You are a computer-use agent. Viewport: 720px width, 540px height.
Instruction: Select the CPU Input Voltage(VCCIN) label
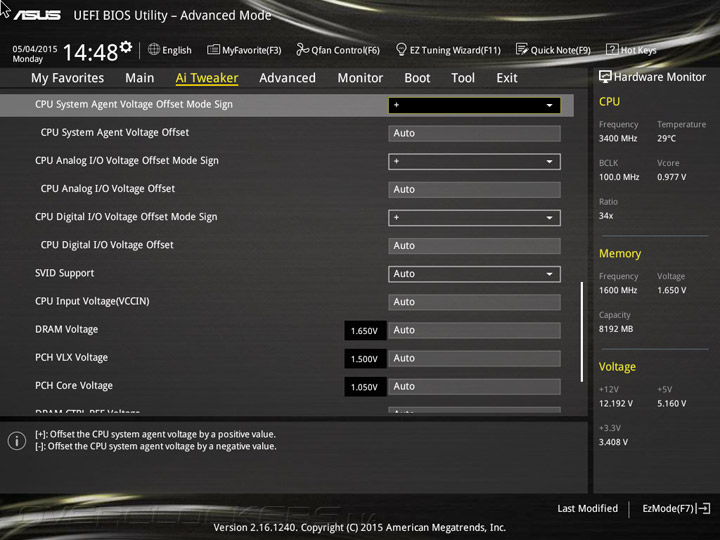coord(92,301)
